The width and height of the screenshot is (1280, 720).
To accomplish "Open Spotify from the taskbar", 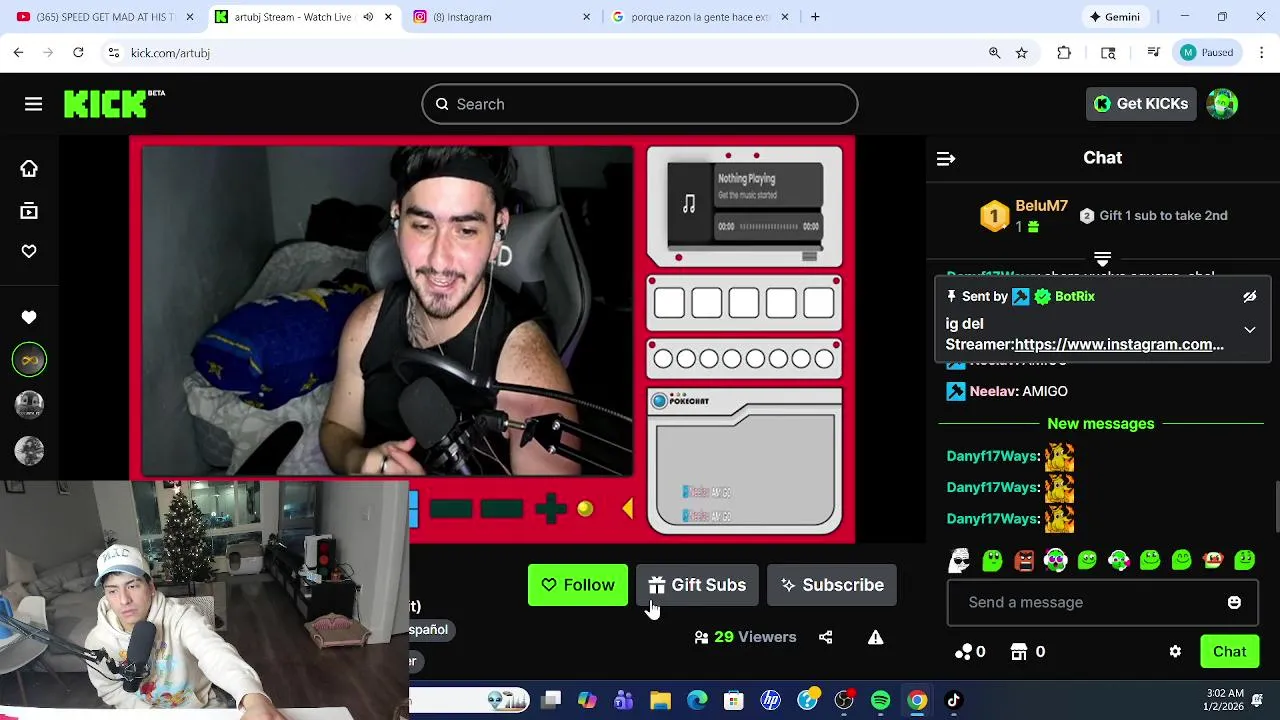I will pyautogui.click(x=880, y=701).
